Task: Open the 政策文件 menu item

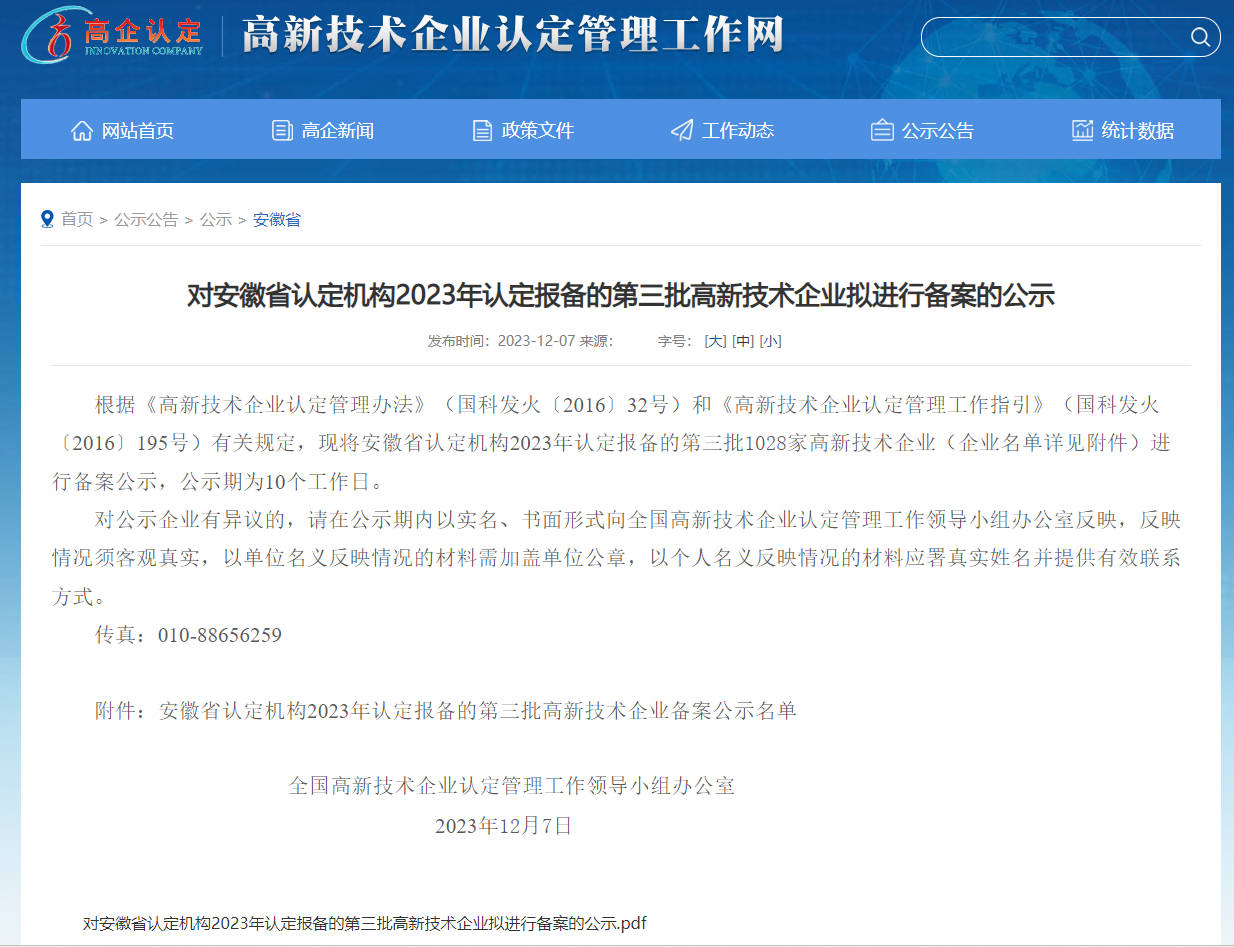Action: pos(538,130)
